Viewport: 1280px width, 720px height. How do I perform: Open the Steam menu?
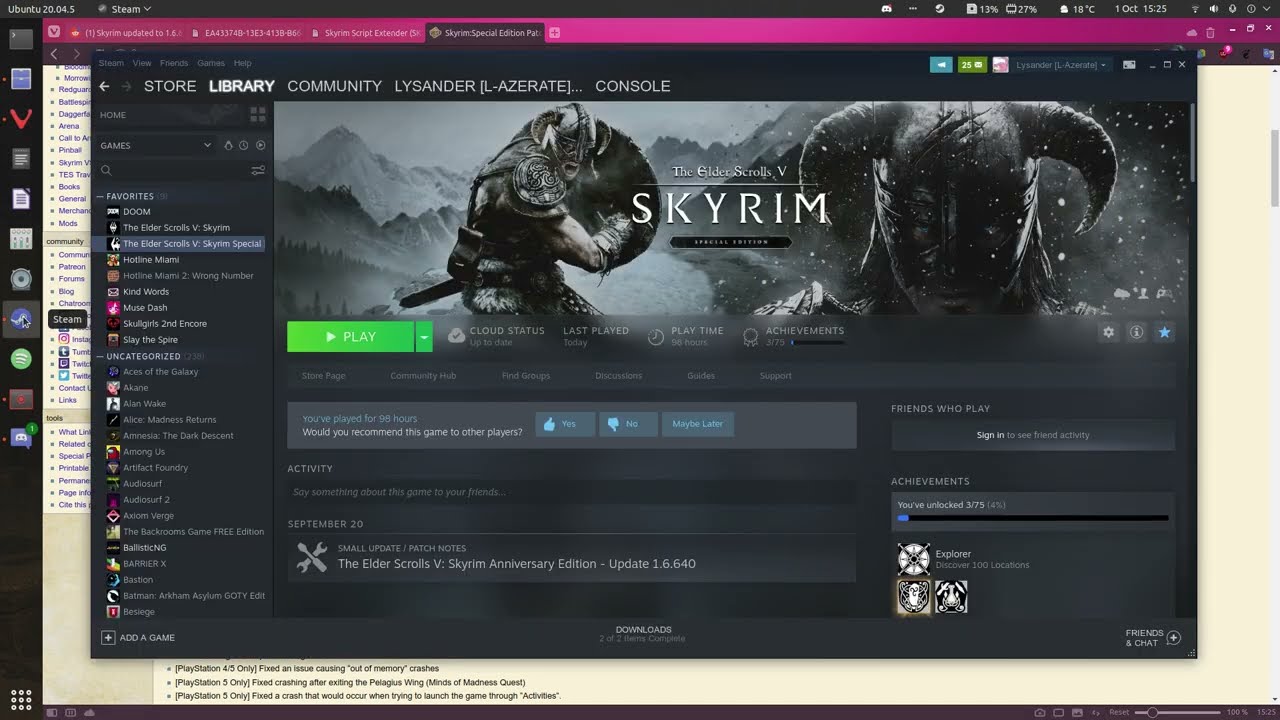(111, 63)
